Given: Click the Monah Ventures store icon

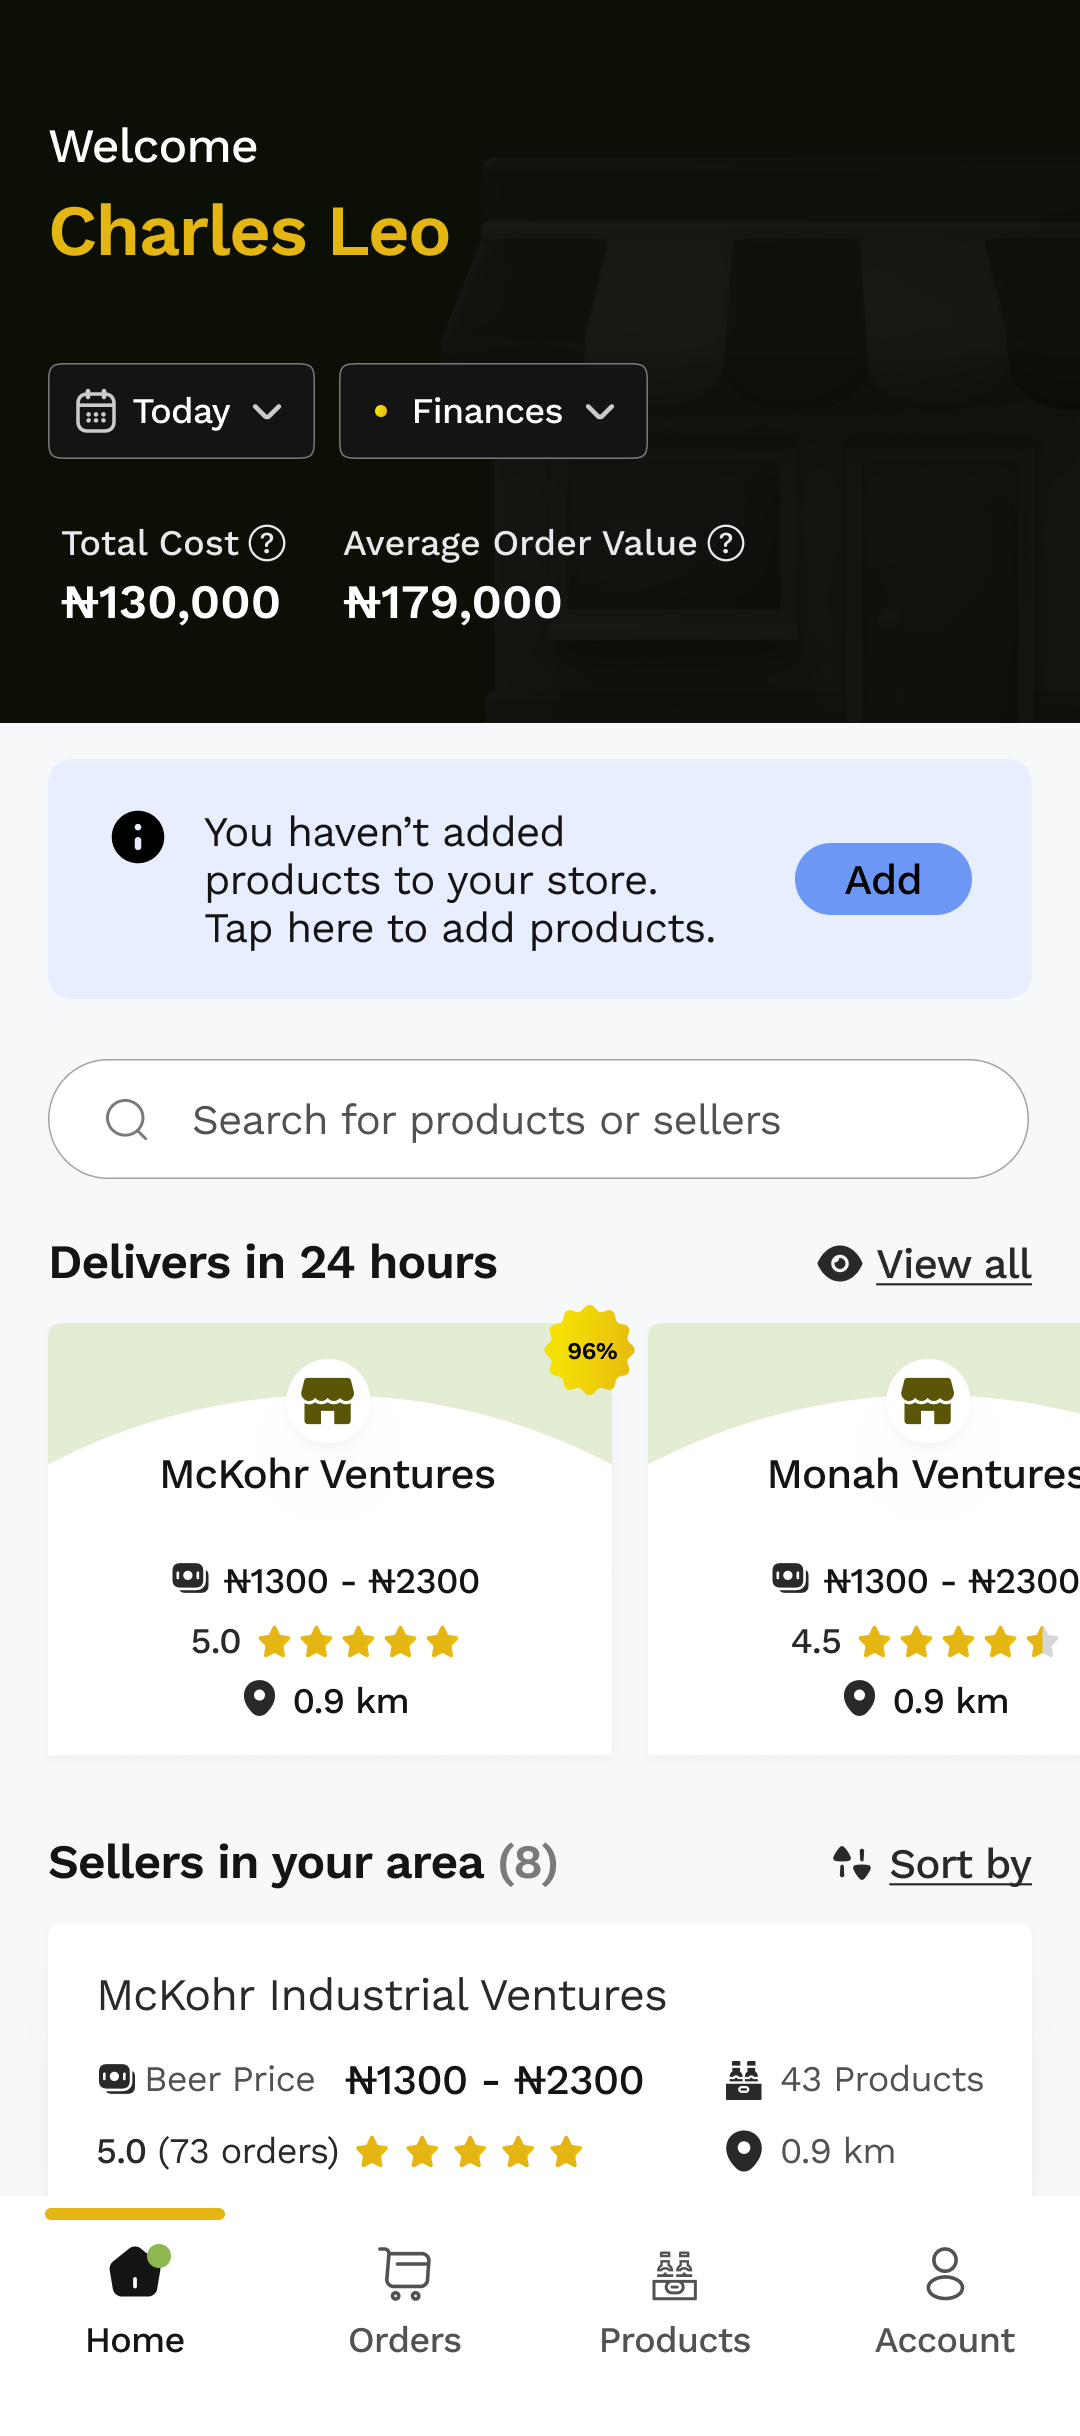Looking at the screenshot, I should tap(928, 1400).
